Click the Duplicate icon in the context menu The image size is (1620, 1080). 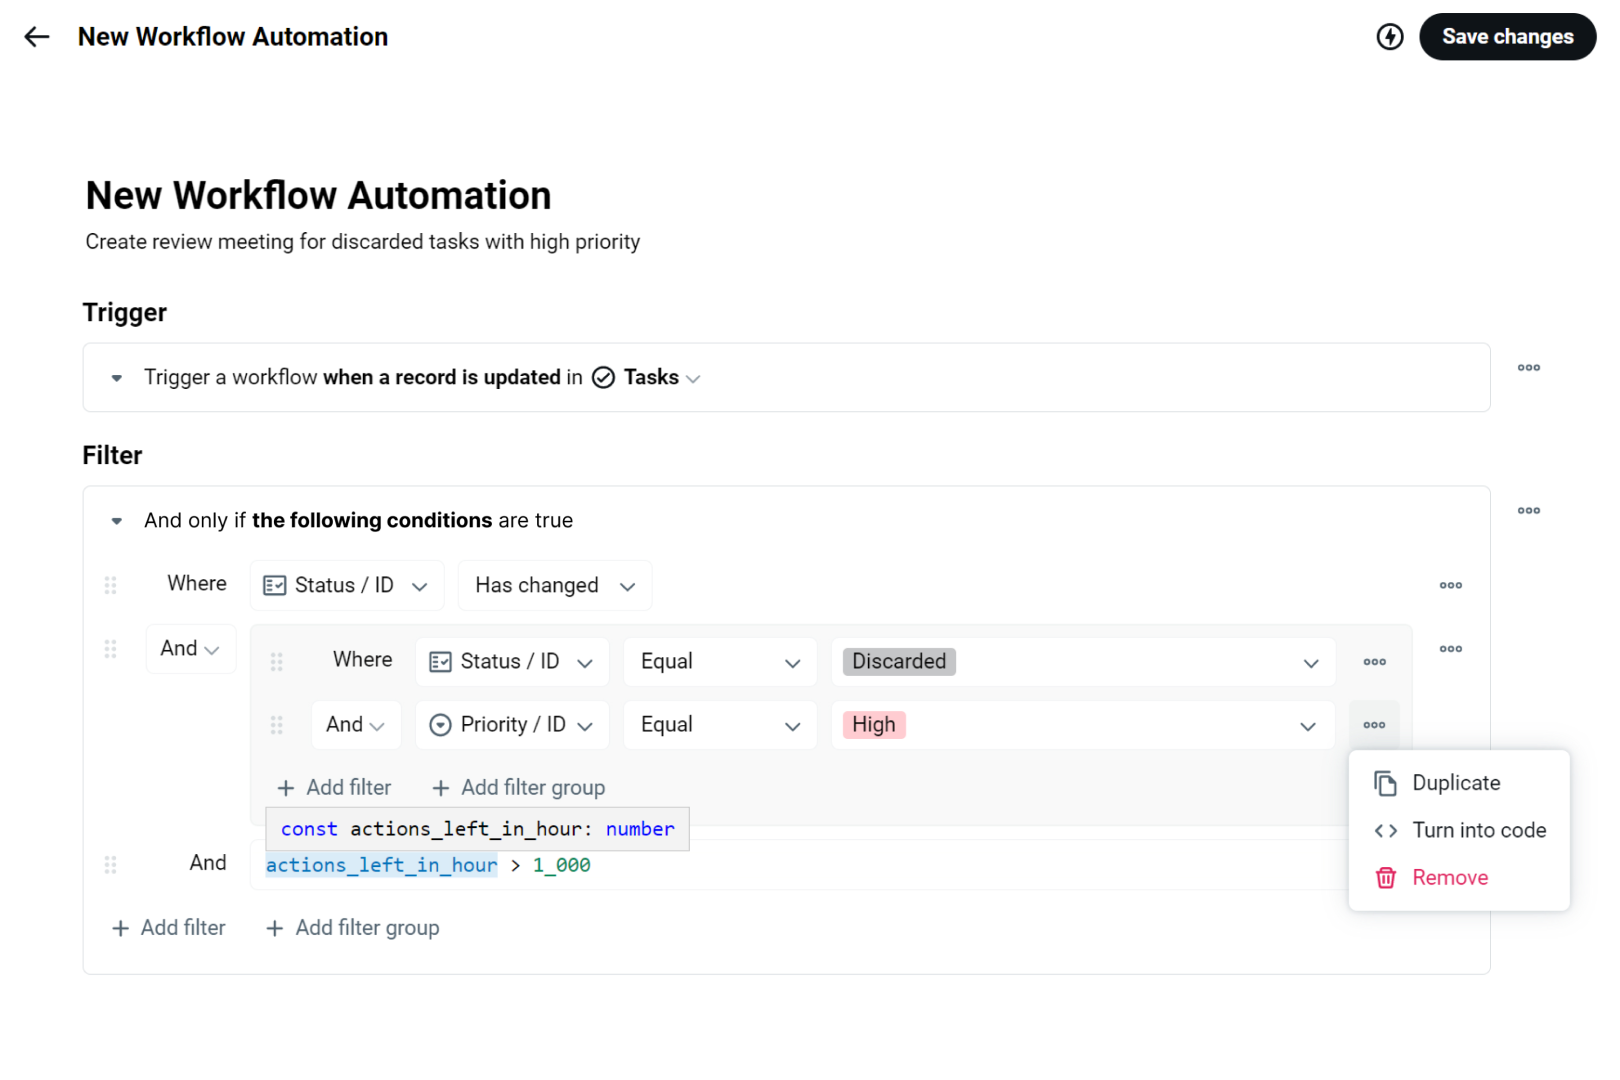point(1385,783)
